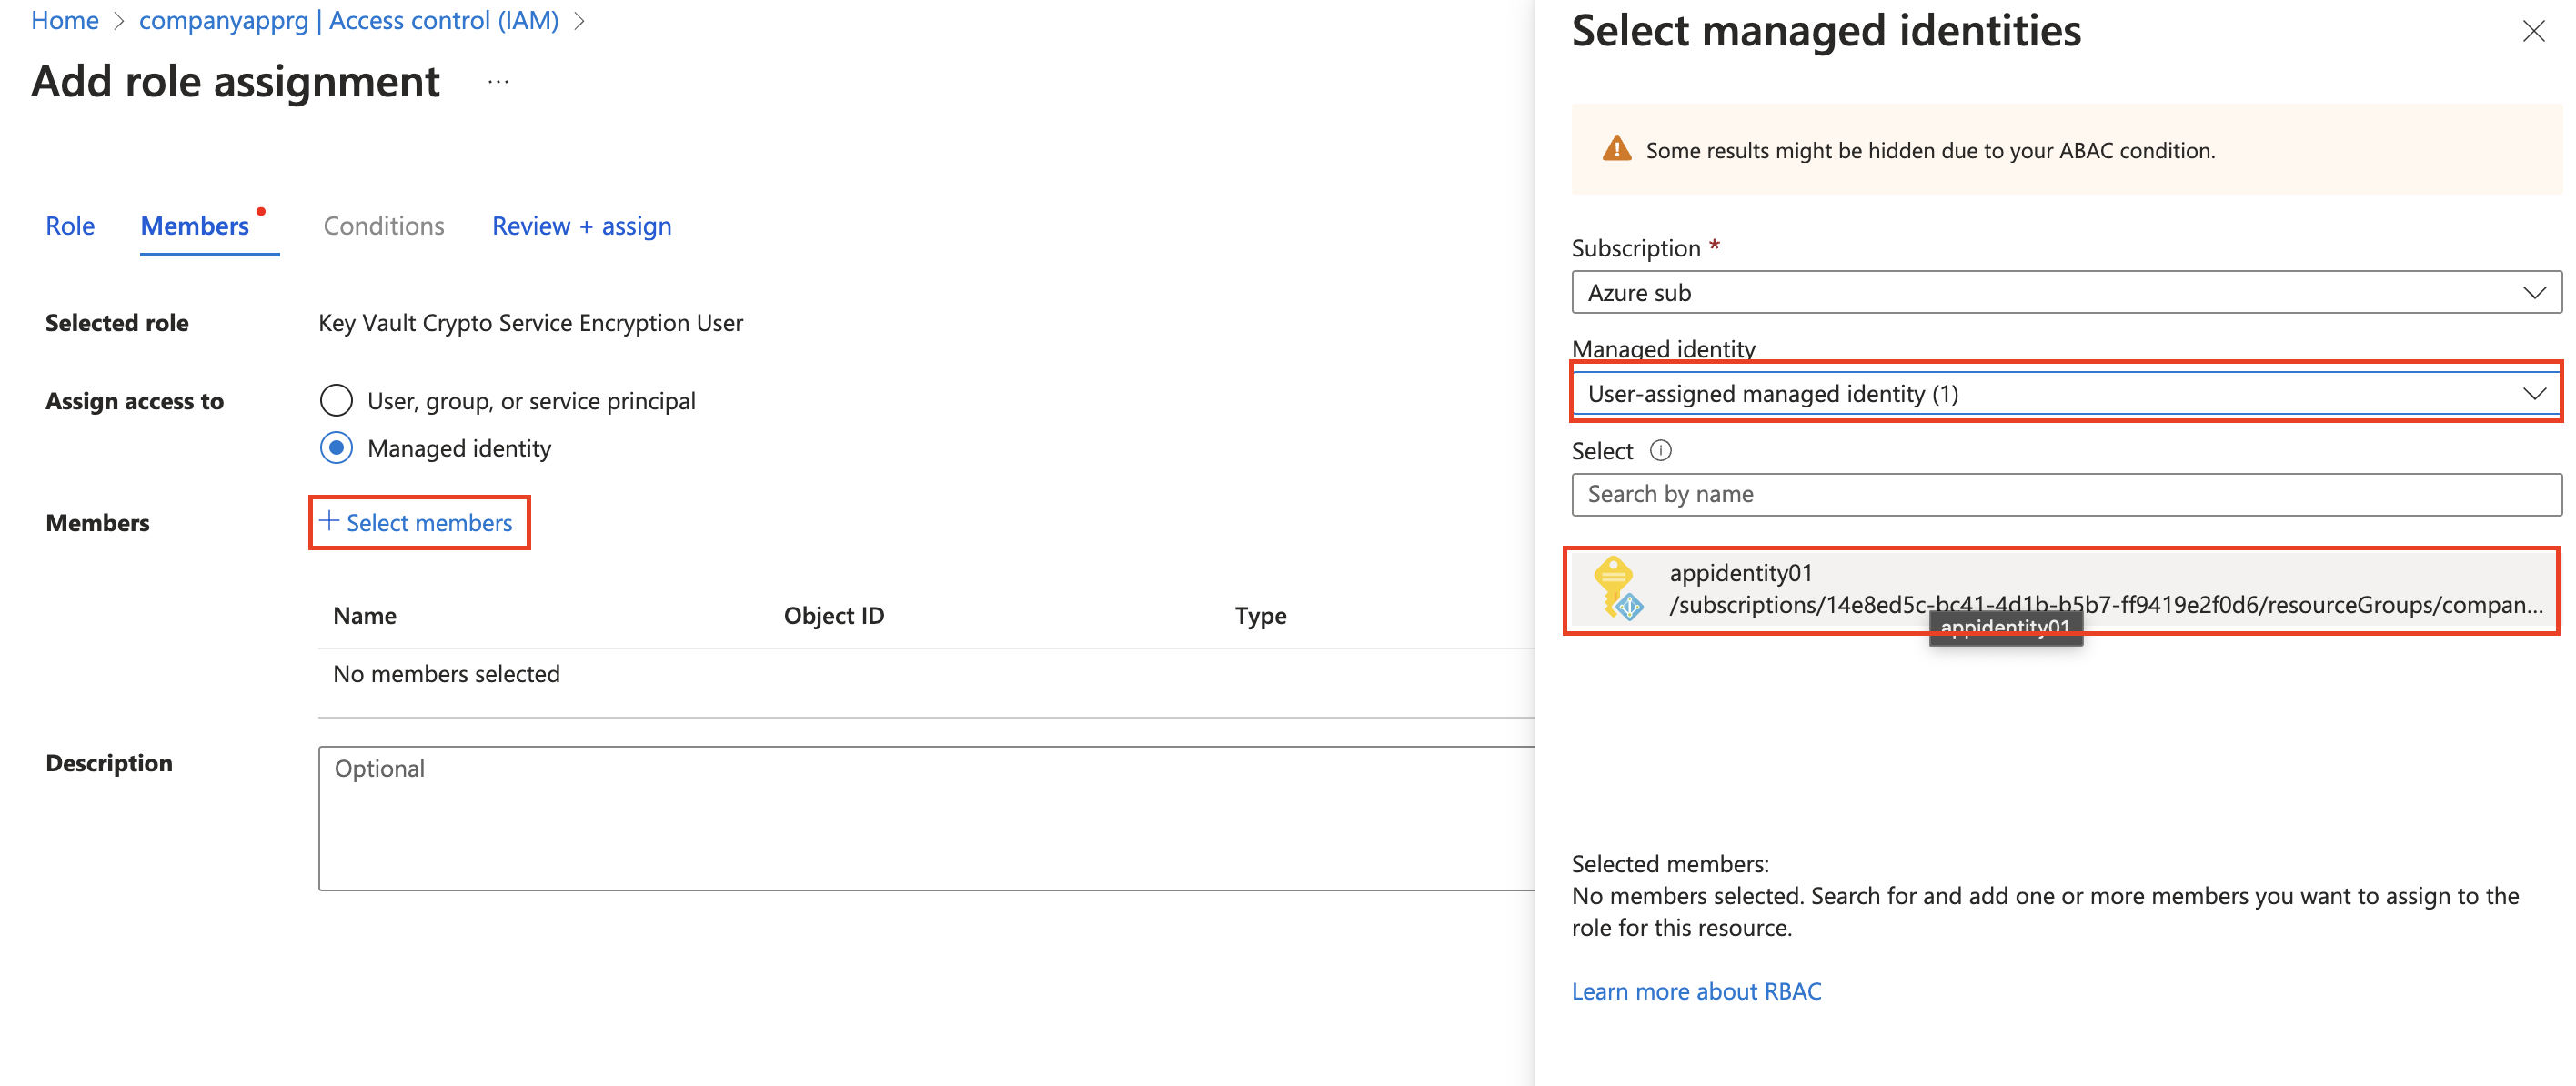Open companyapprg Access control (IAM) breadcrumb
2576x1086 pixels.
[349, 20]
